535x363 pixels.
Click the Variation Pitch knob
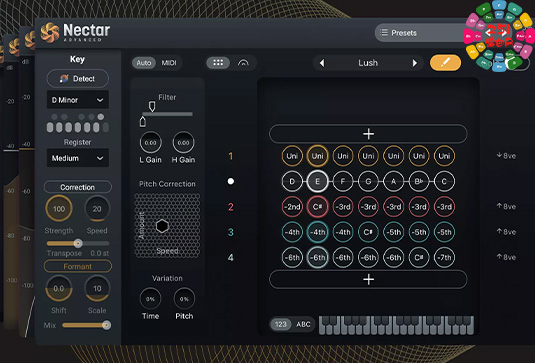(184, 299)
